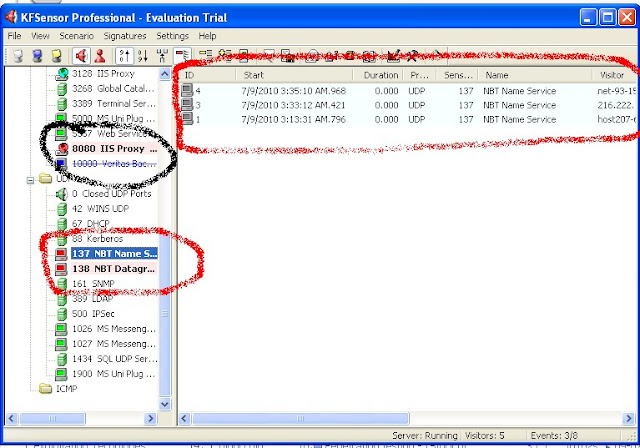Click the globe icon beside 3128 IIS Proxy
The width and height of the screenshot is (640, 448).
pos(62,73)
